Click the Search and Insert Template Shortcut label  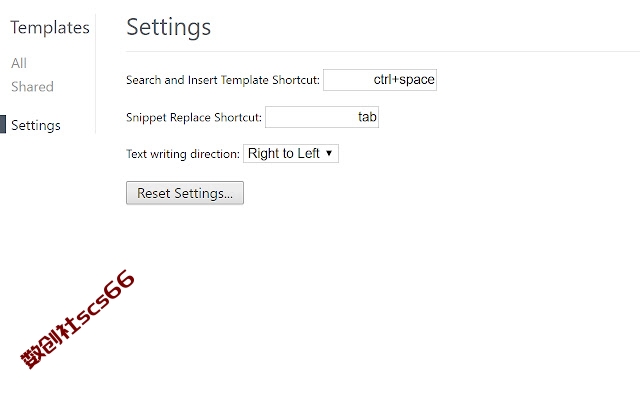[223, 80]
